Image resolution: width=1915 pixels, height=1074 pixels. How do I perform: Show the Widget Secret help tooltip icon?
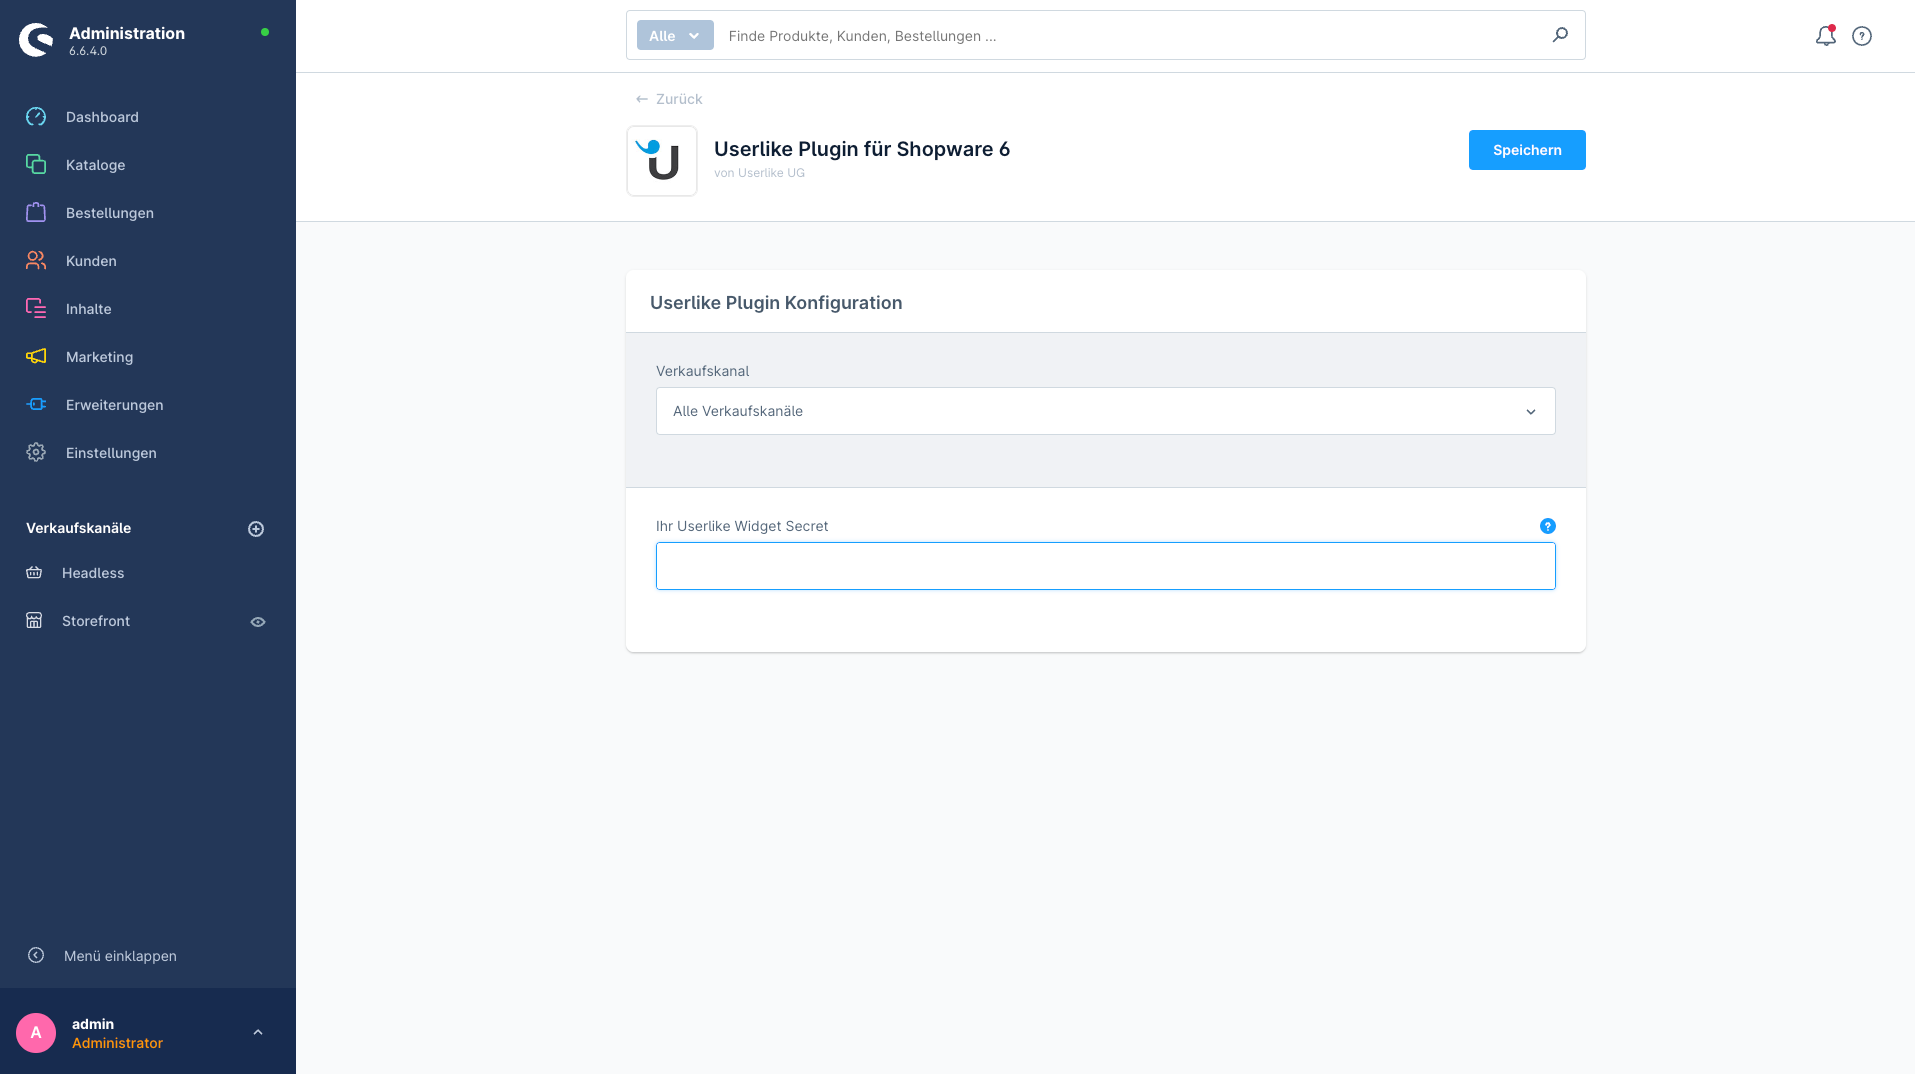pyautogui.click(x=1548, y=526)
